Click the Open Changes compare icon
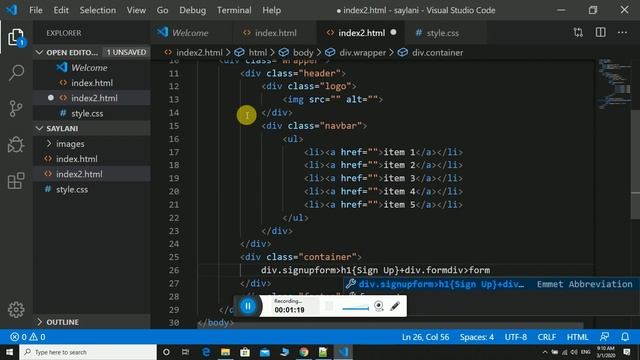 click(x=578, y=33)
